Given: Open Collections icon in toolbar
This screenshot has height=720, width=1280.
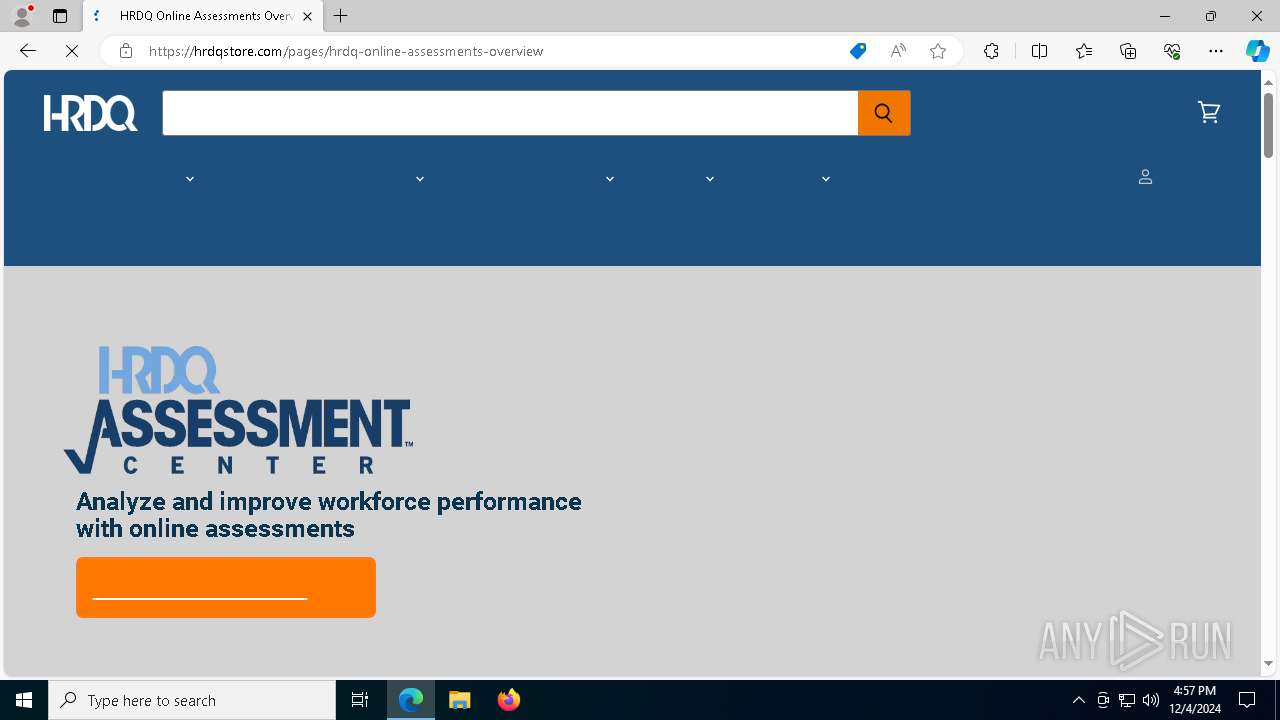Looking at the screenshot, I should point(1128,51).
